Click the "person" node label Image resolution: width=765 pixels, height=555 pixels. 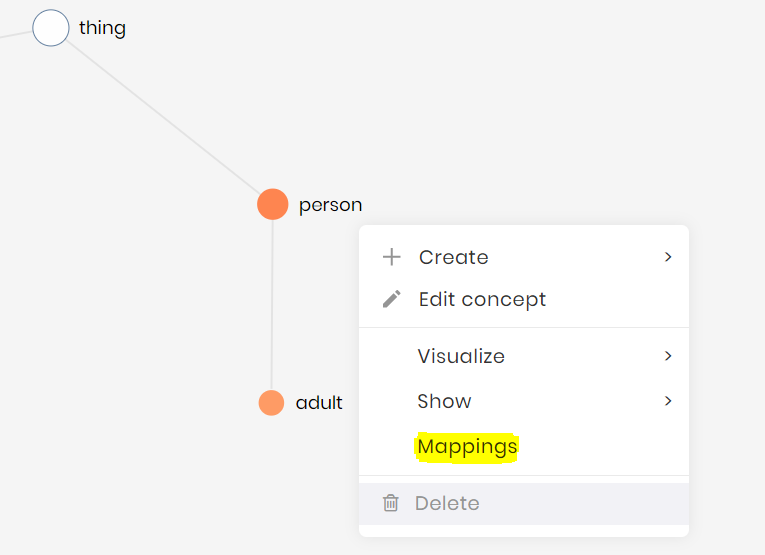330,205
